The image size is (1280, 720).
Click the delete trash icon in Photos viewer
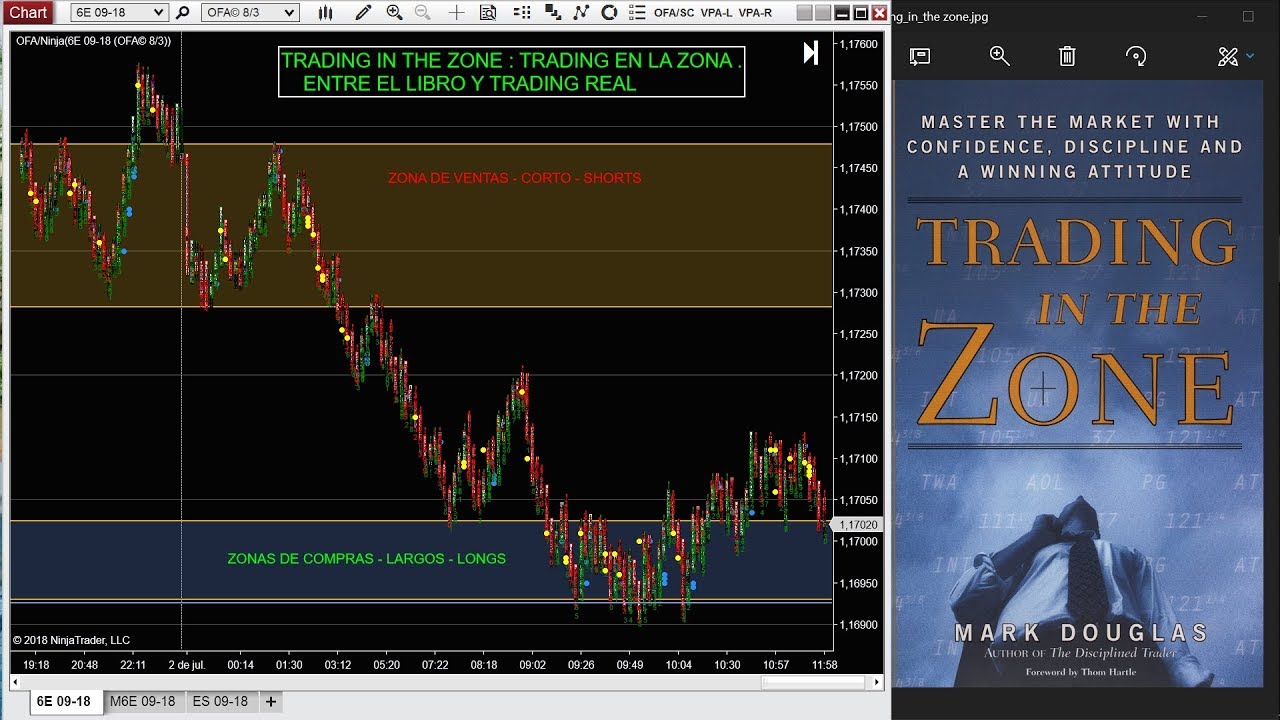point(1067,56)
